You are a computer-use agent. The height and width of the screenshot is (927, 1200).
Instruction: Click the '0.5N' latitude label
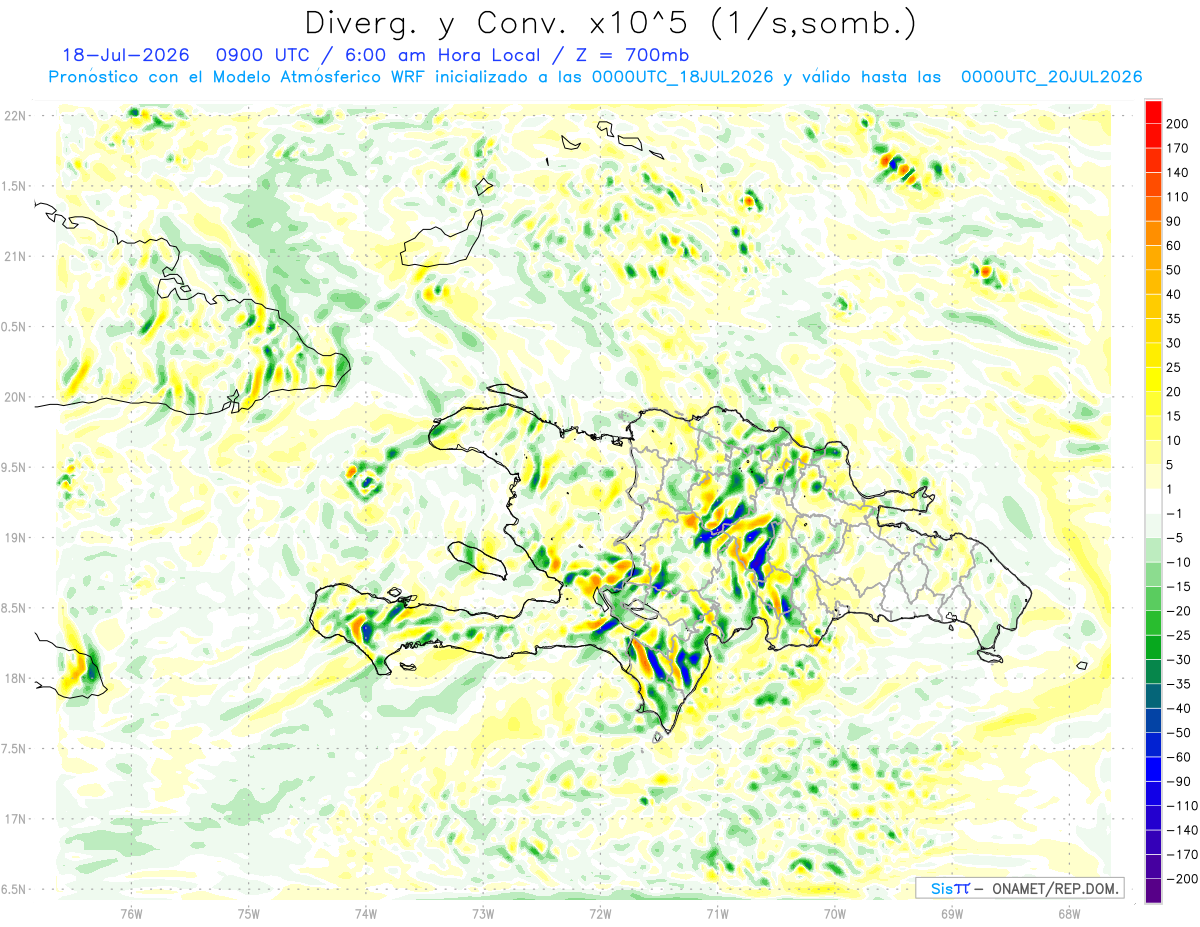point(14,327)
